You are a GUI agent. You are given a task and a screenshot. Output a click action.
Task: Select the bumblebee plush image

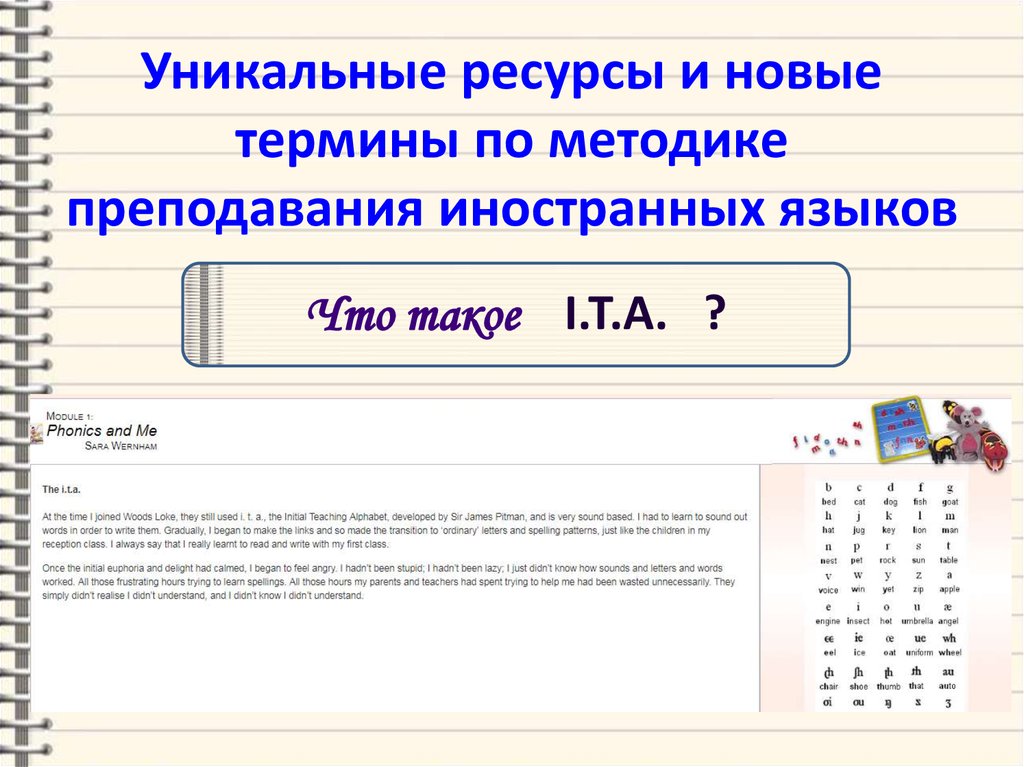tap(940, 446)
